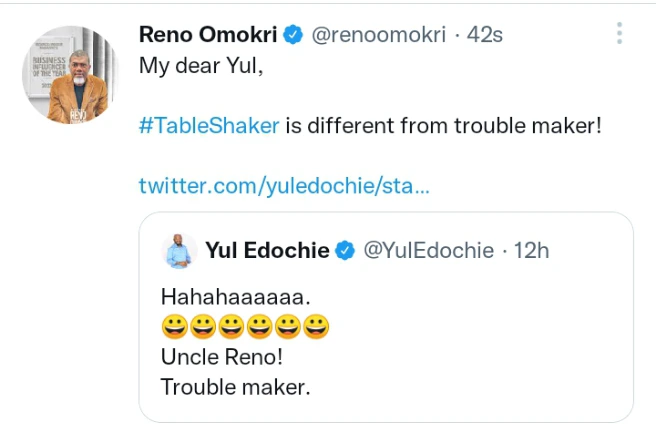This screenshot has width=656, height=430.
Task: Click the verified badge beside Yul Edochie
Action: coord(344,251)
